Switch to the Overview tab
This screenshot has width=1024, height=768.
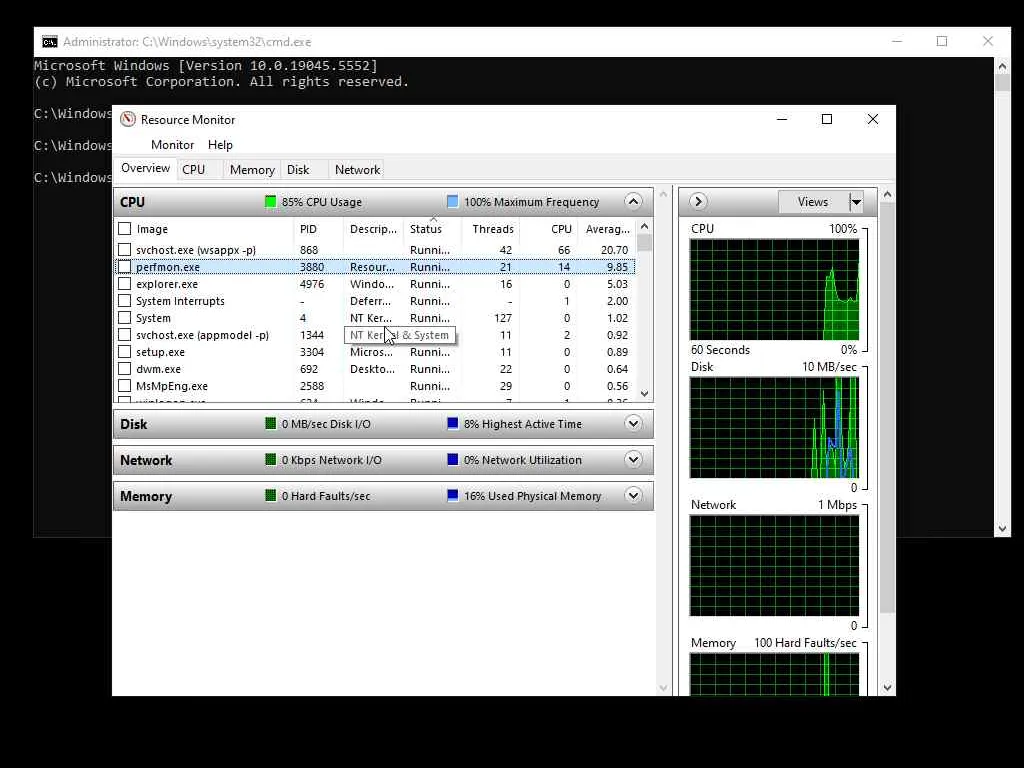tap(145, 168)
